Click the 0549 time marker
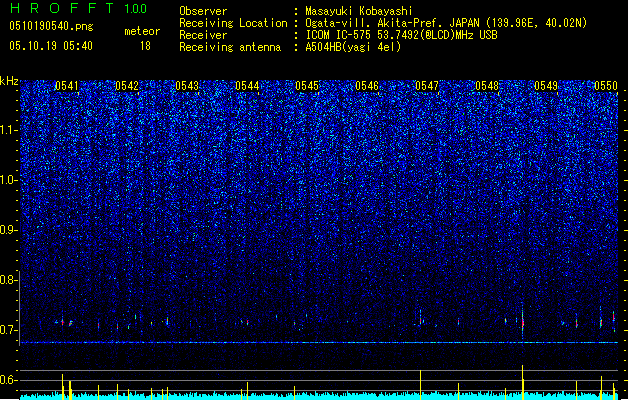 546,86
